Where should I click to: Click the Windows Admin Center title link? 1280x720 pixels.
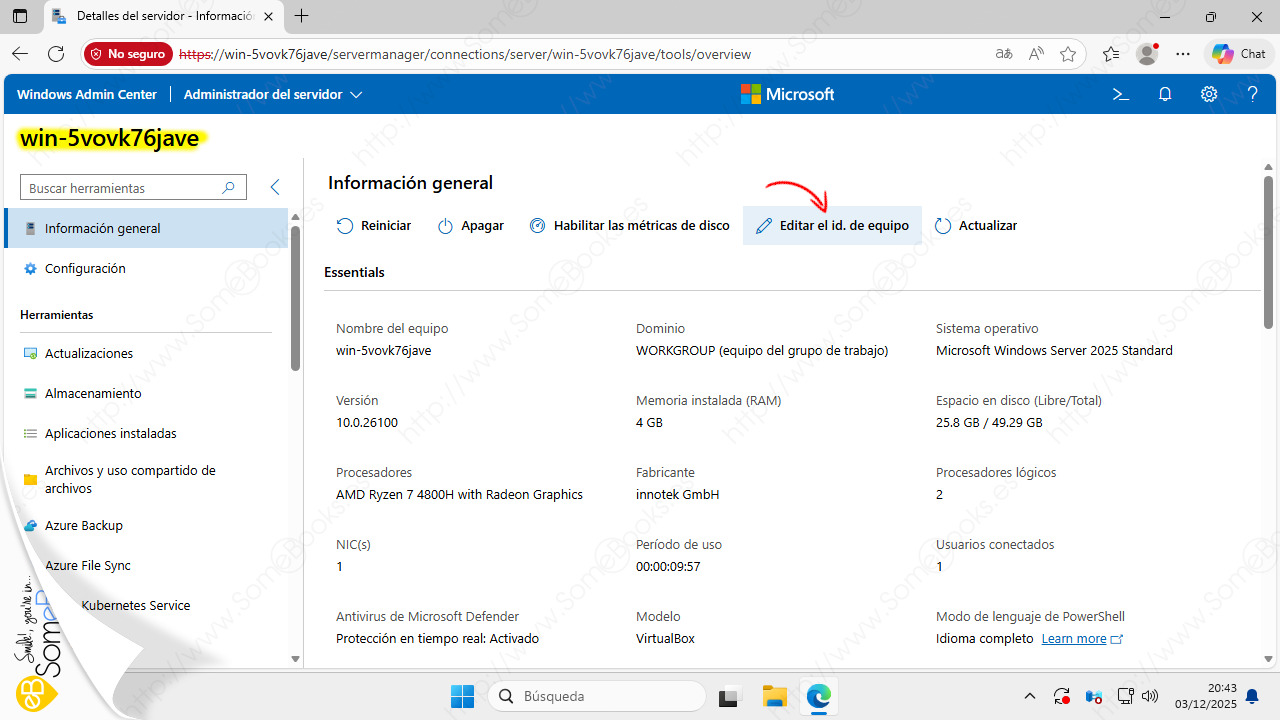point(87,94)
